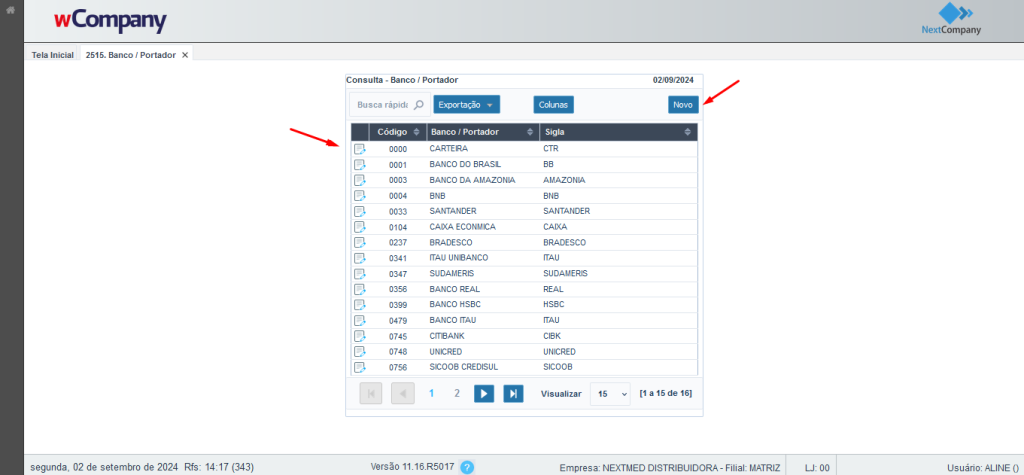Click edit icon for CAIXA ECONMICA row
The image size is (1024, 475).
(360, 227)
